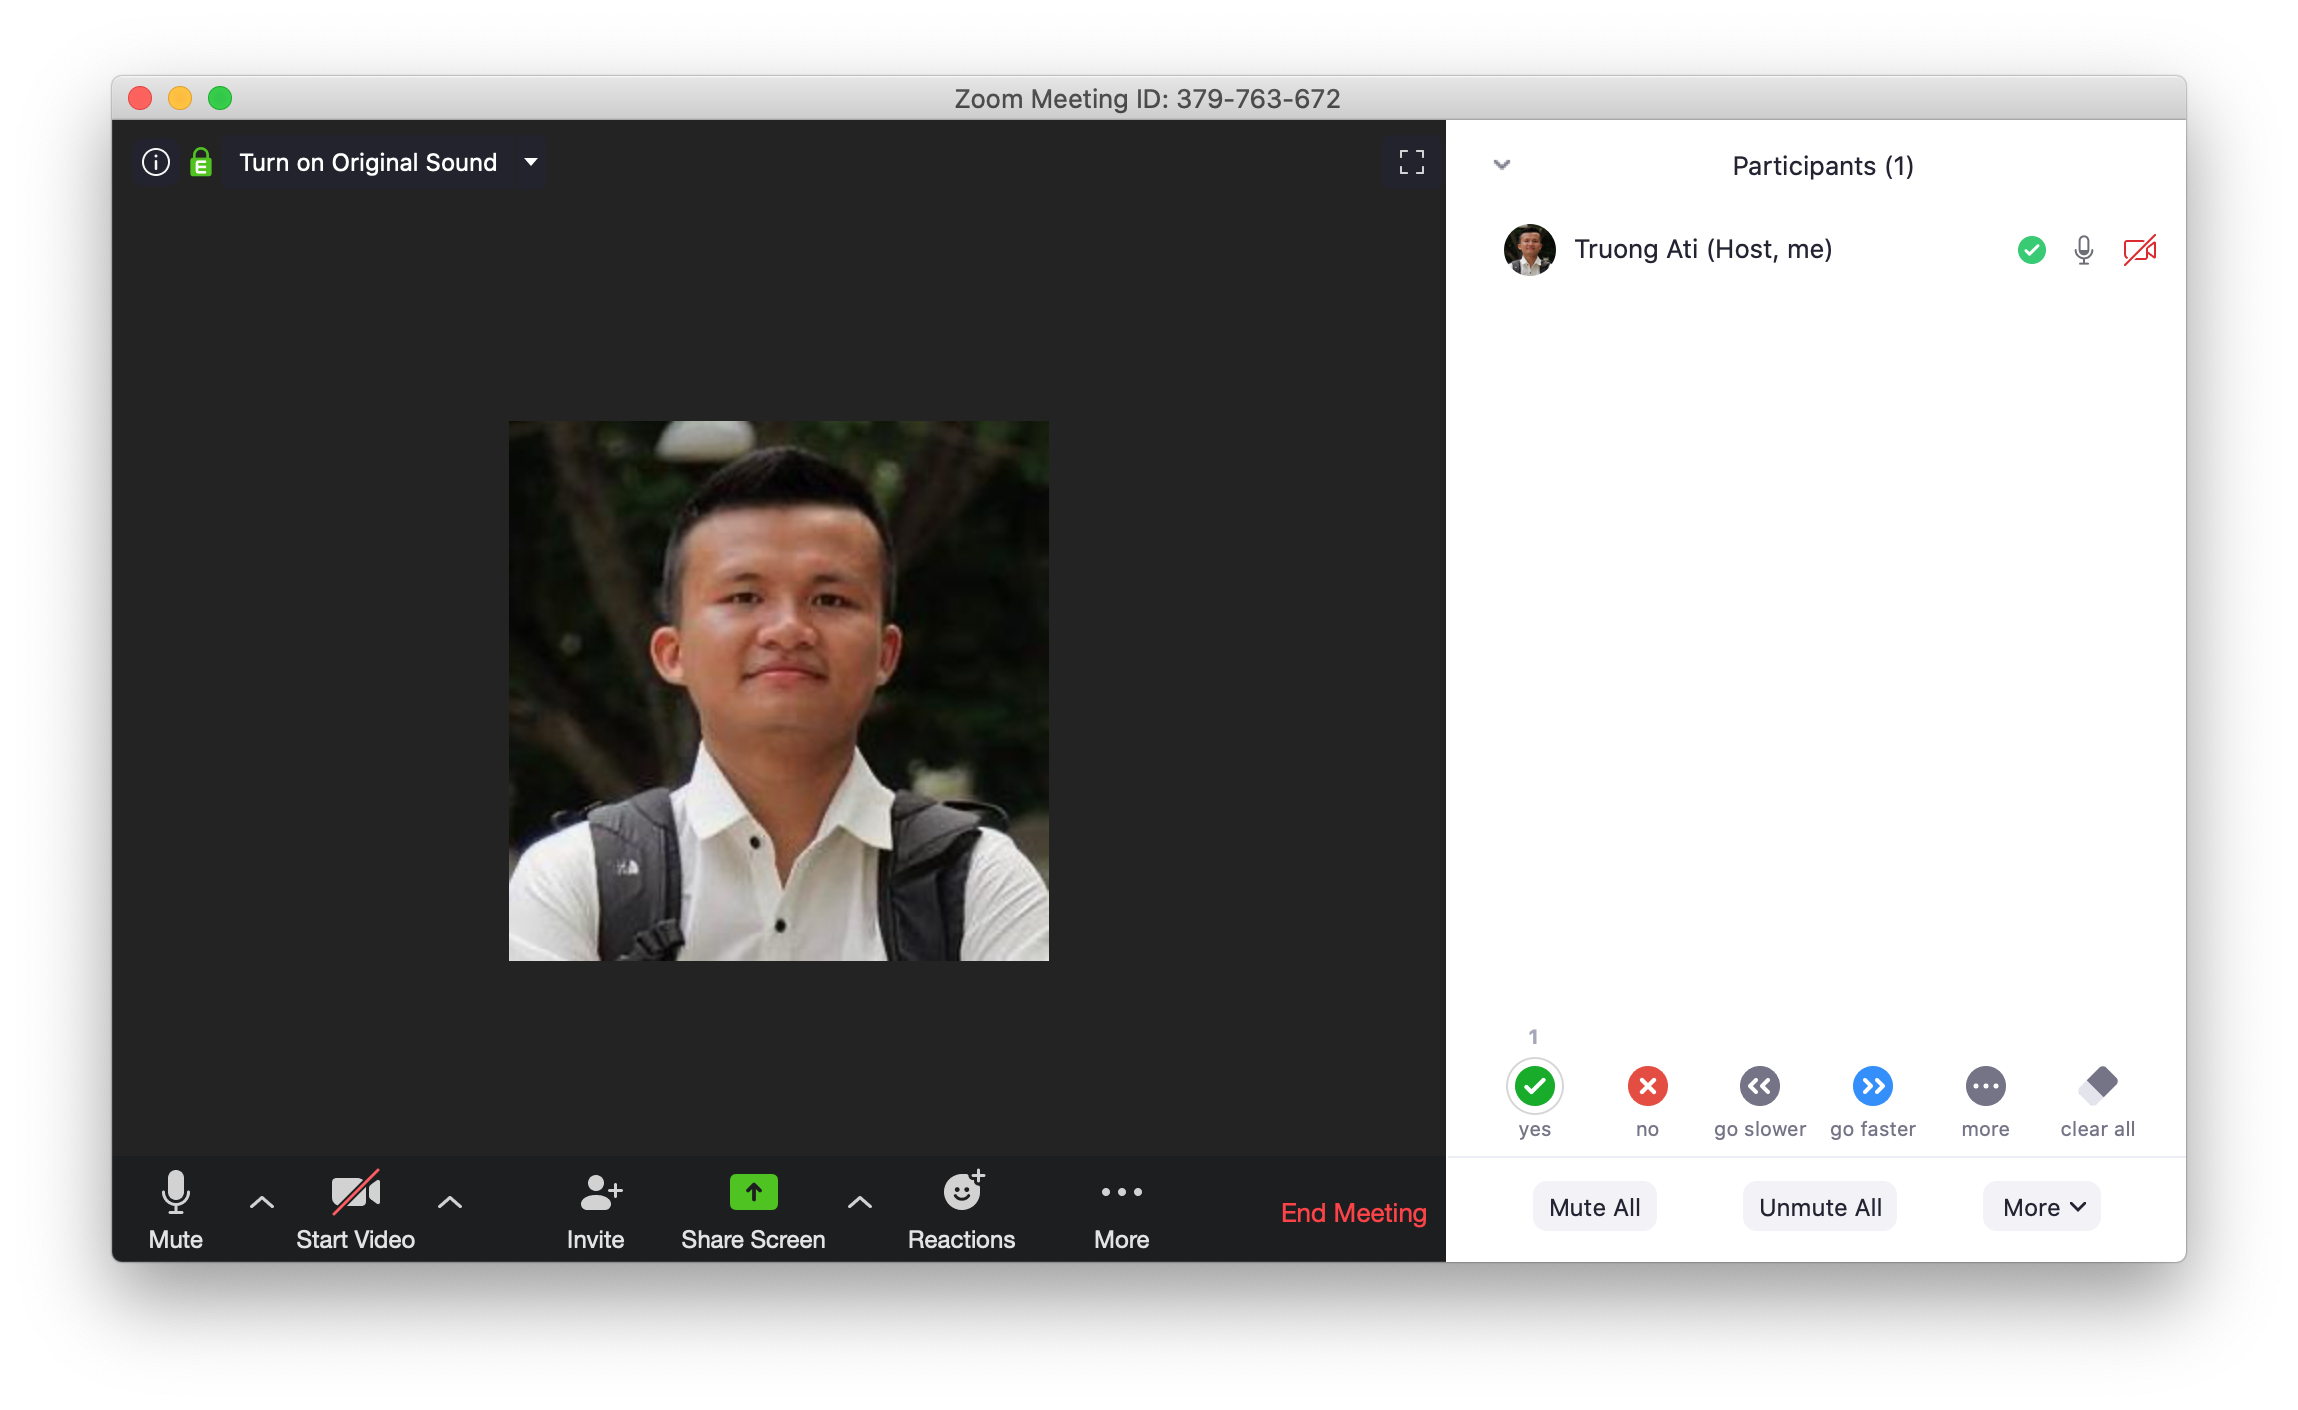Expand audio options next to Mute

(x=262, y=1203)
